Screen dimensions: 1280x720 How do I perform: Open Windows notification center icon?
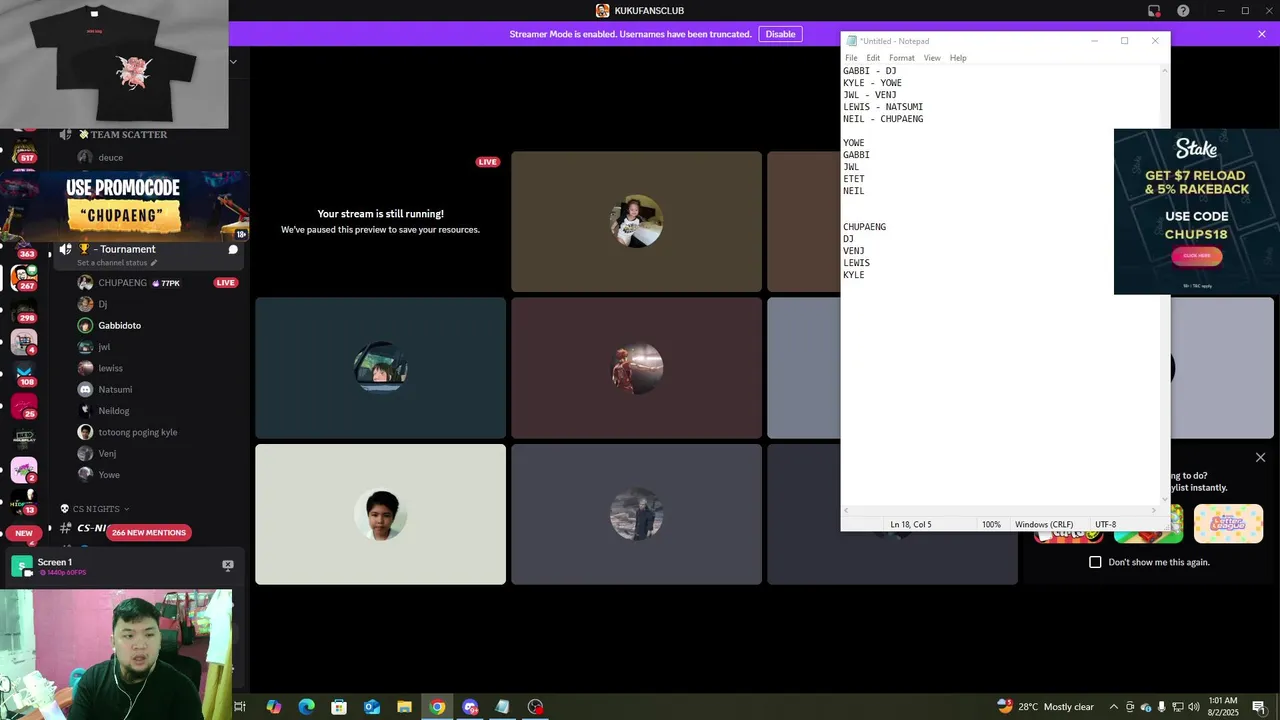1259,707
